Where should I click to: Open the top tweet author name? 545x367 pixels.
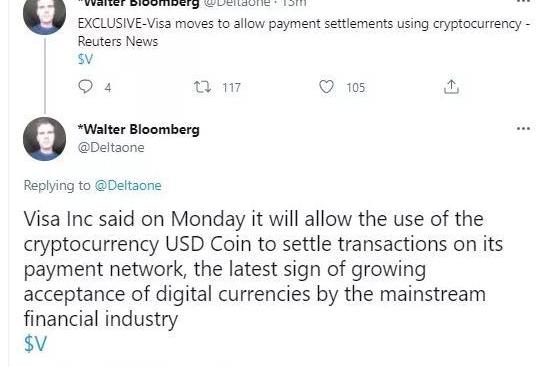click(139, 3)
